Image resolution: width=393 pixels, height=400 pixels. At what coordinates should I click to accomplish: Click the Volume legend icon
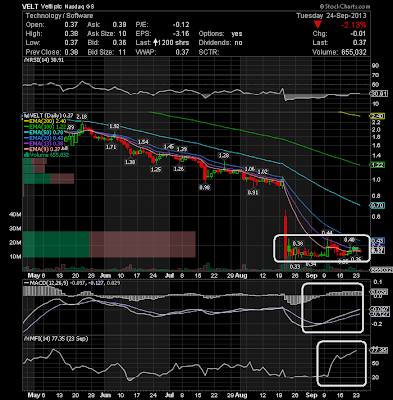pyautogui.click(x=25, y=155)
